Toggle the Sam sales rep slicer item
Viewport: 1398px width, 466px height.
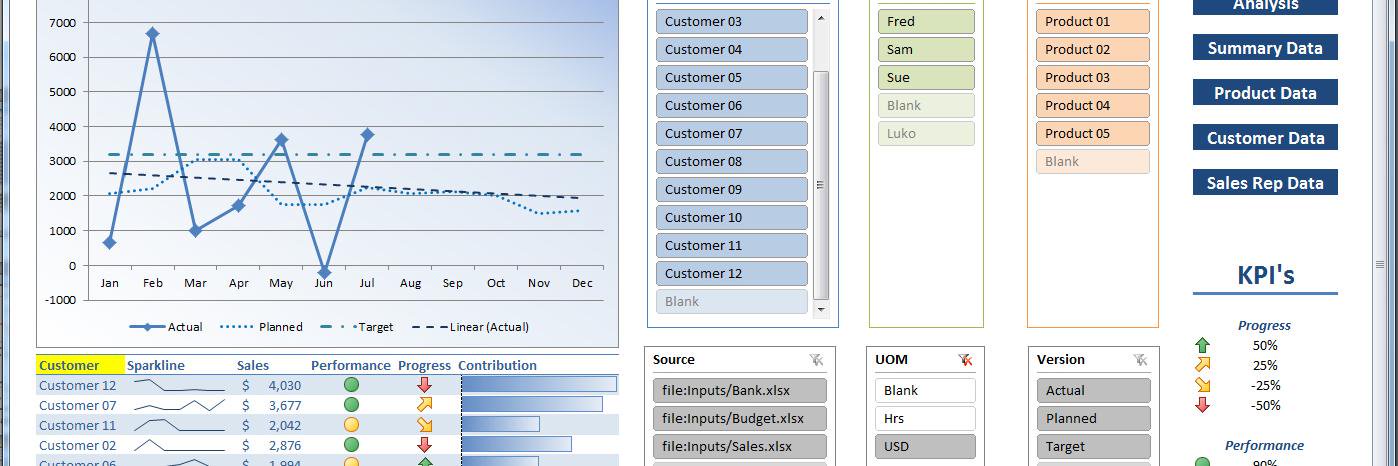926,49
